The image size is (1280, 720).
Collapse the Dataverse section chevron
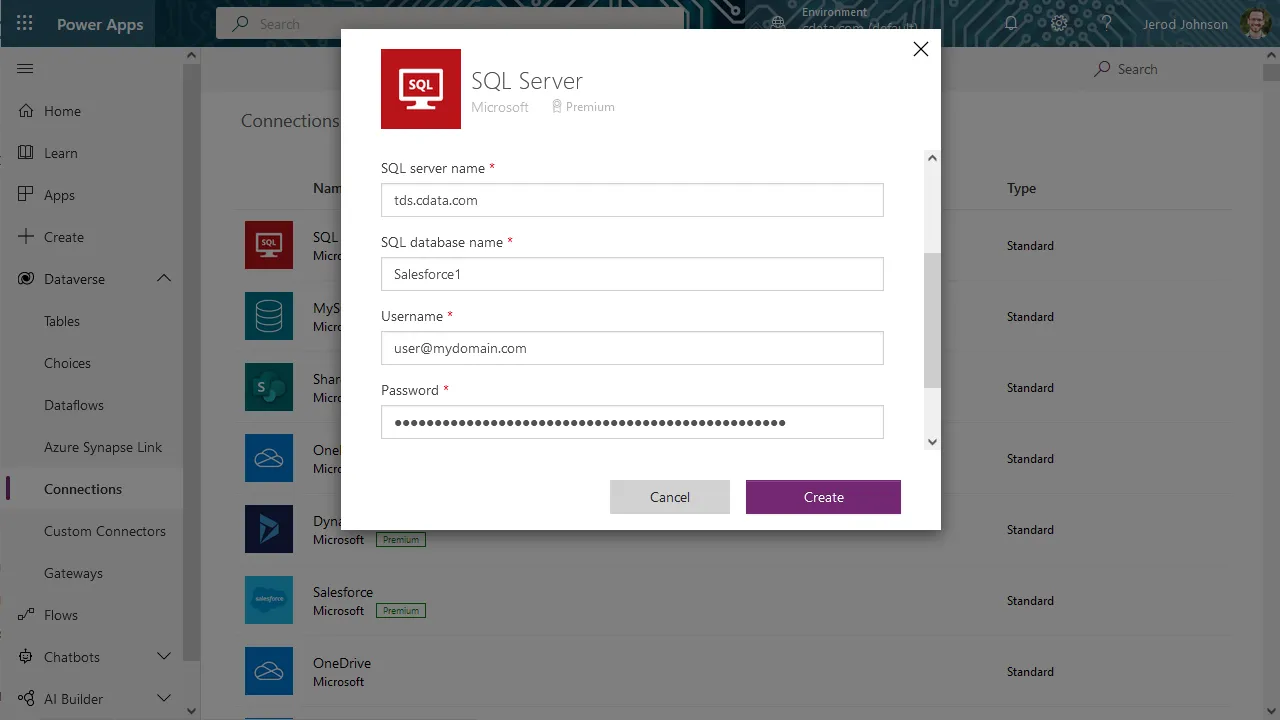coord(164,279)
